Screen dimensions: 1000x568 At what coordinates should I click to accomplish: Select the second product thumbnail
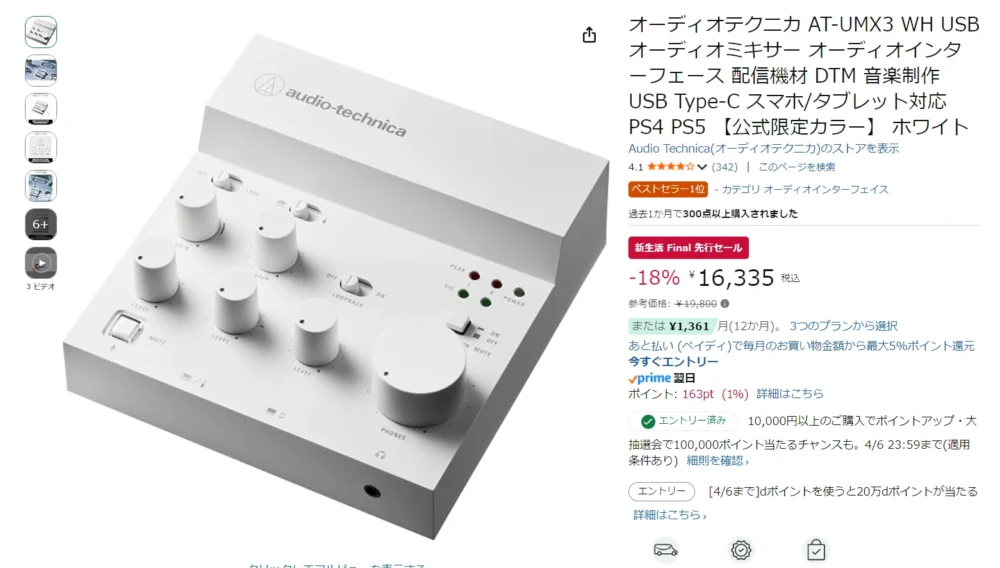[41, 70]
